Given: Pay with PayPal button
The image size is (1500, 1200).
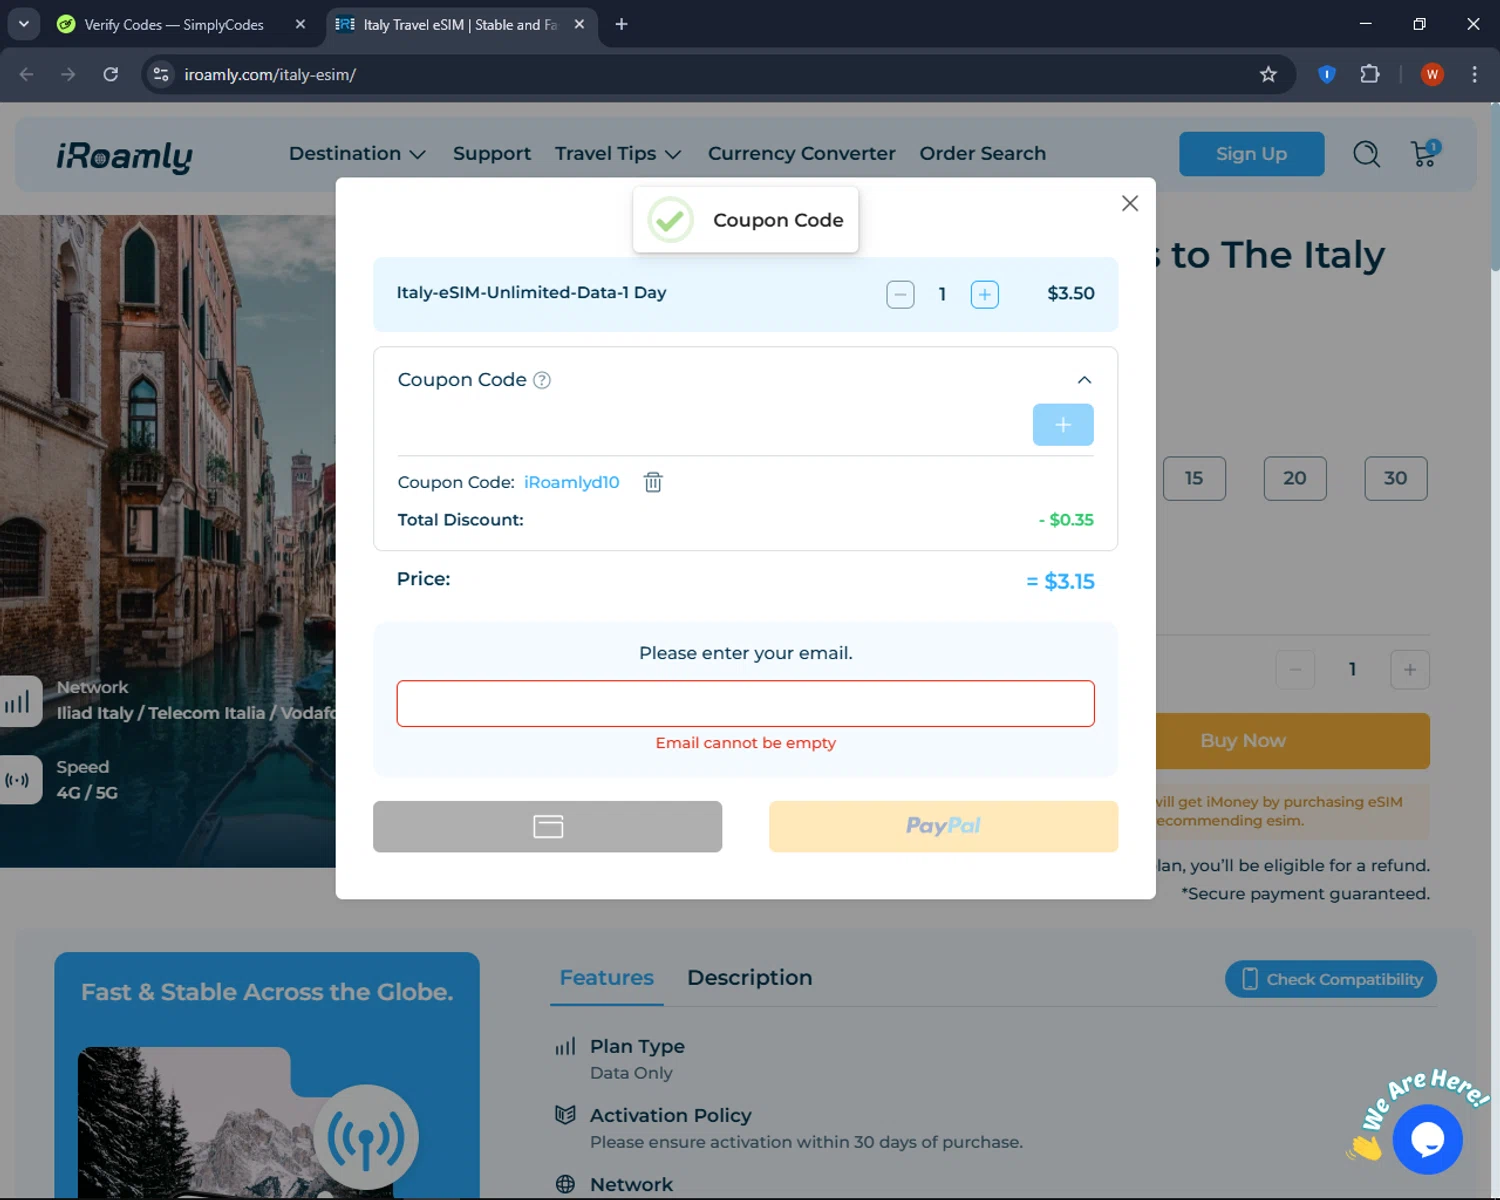Looking at the screenshot, I should (943, 826).
